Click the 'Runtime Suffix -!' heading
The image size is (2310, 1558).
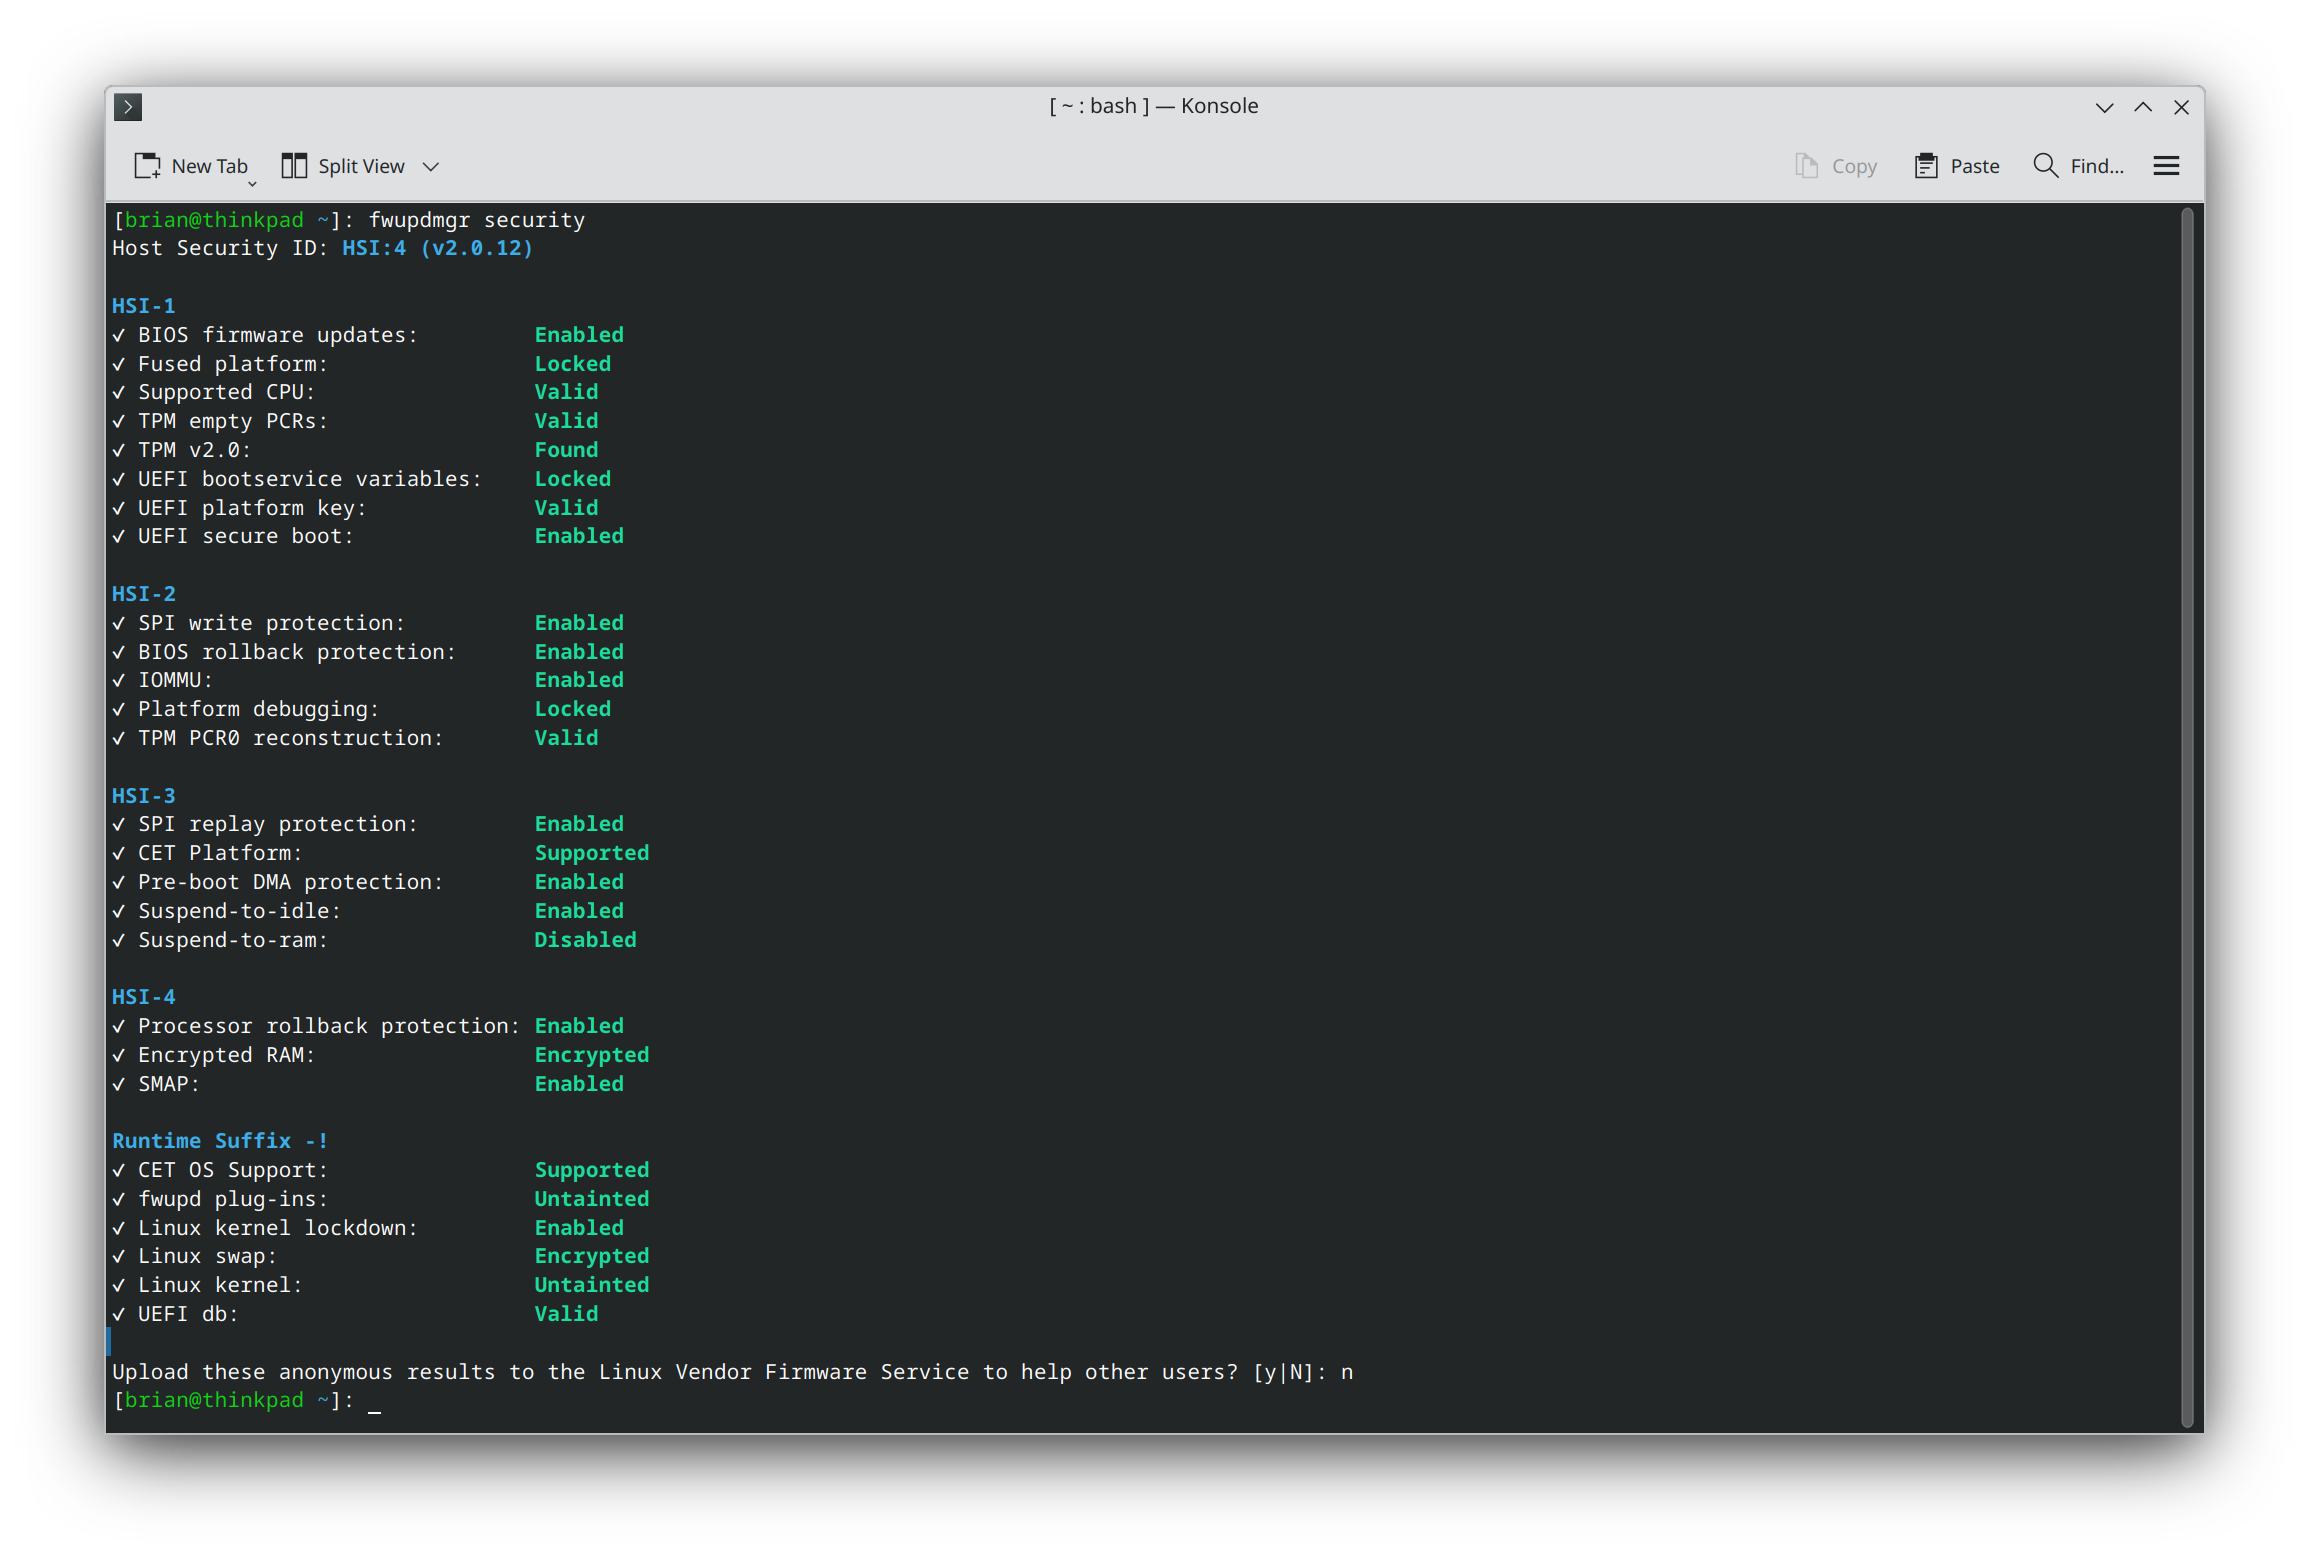click(x=219, y=1141)
